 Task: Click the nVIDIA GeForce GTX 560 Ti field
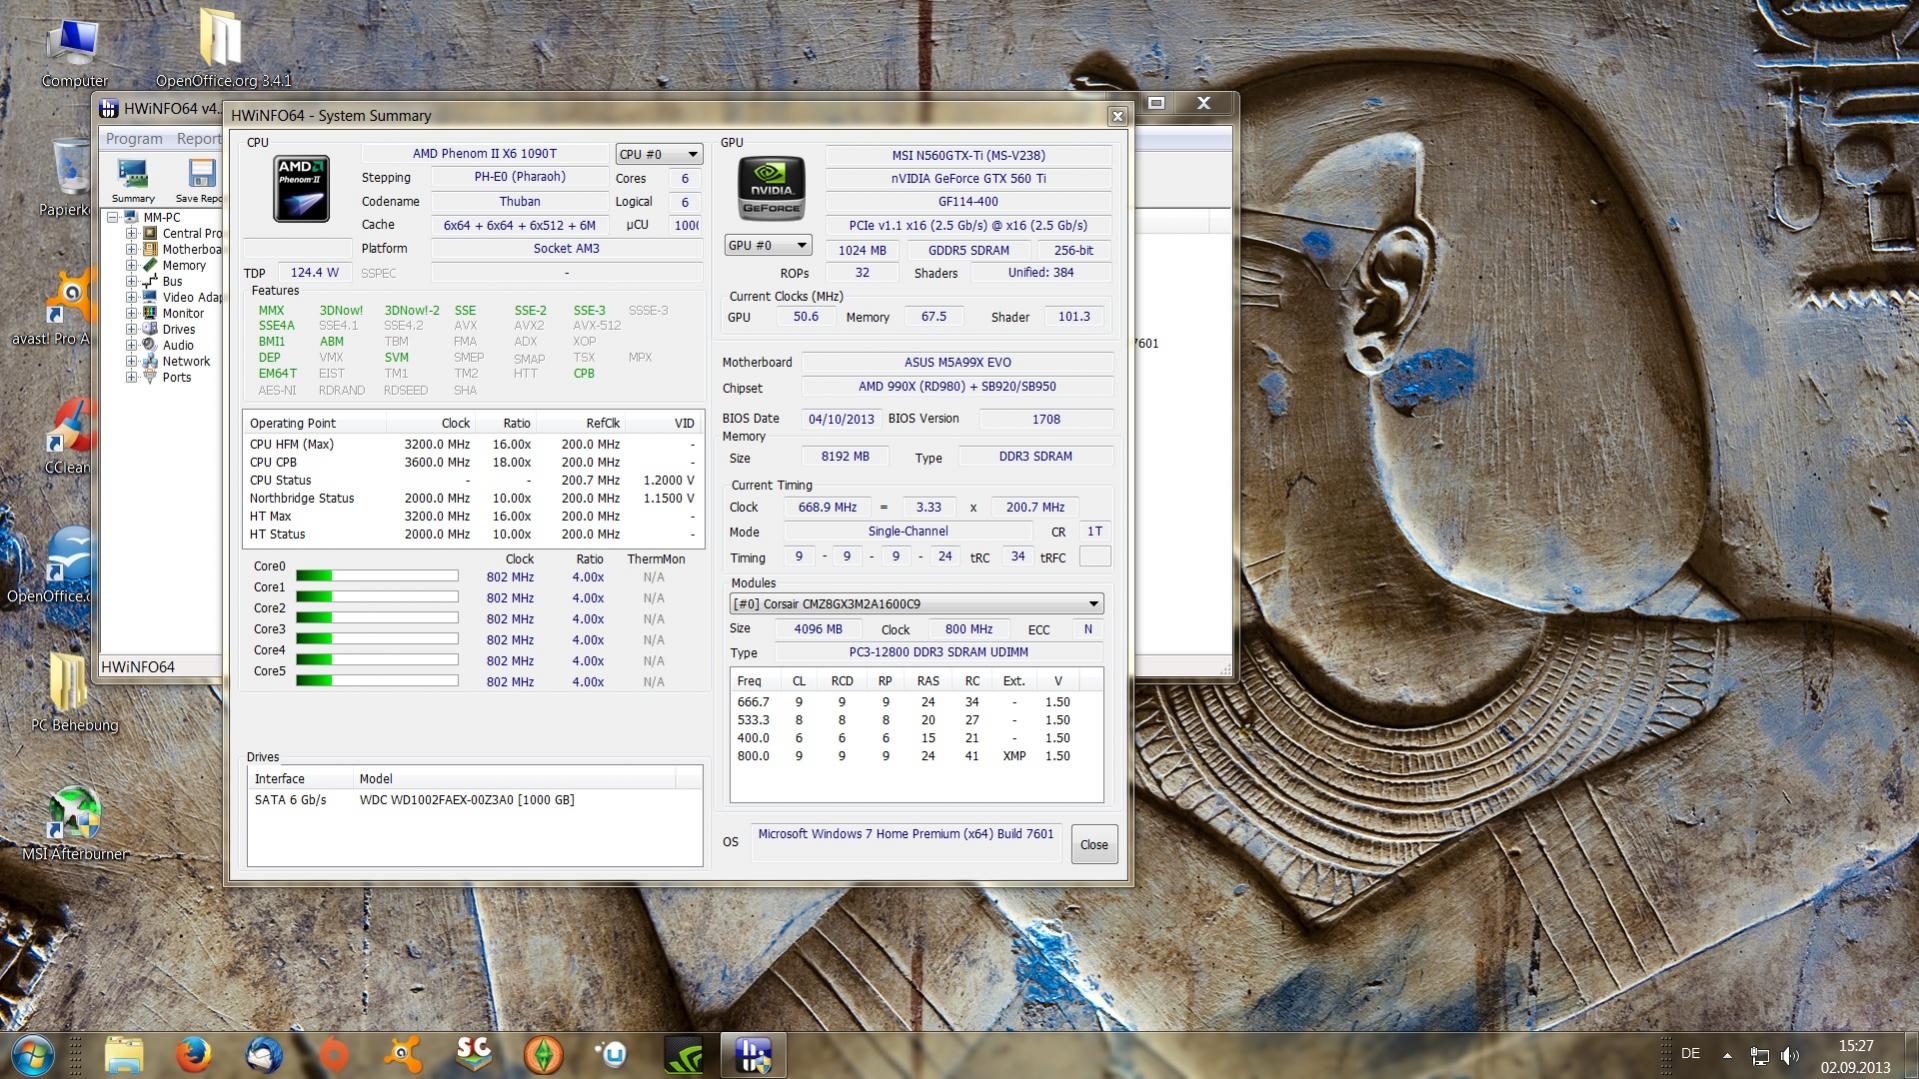pyautogui.click(x=969, y=179)
